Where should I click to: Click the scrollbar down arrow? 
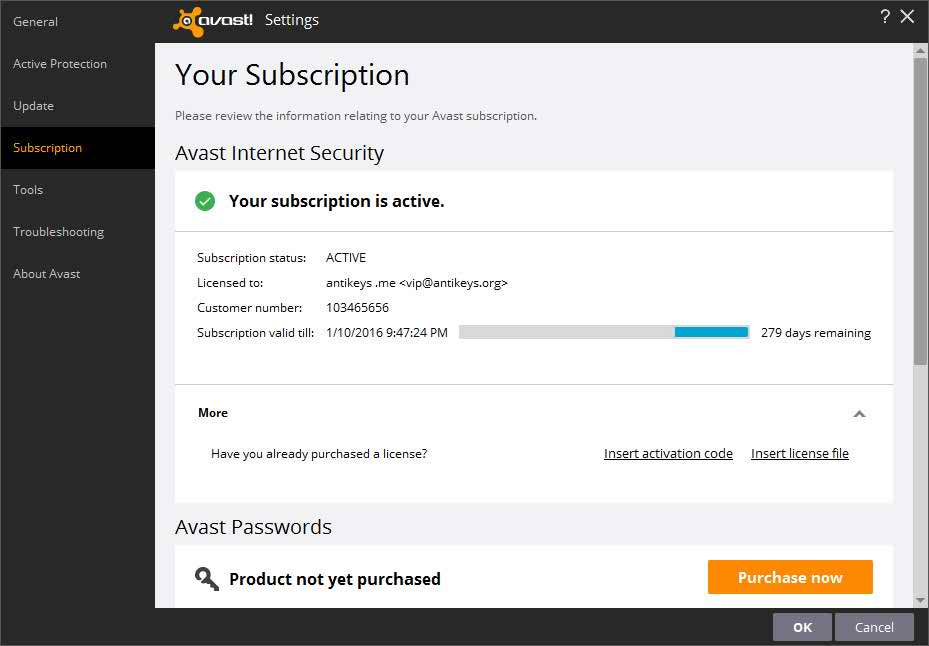pyautogui.click(x=920, y=600)
